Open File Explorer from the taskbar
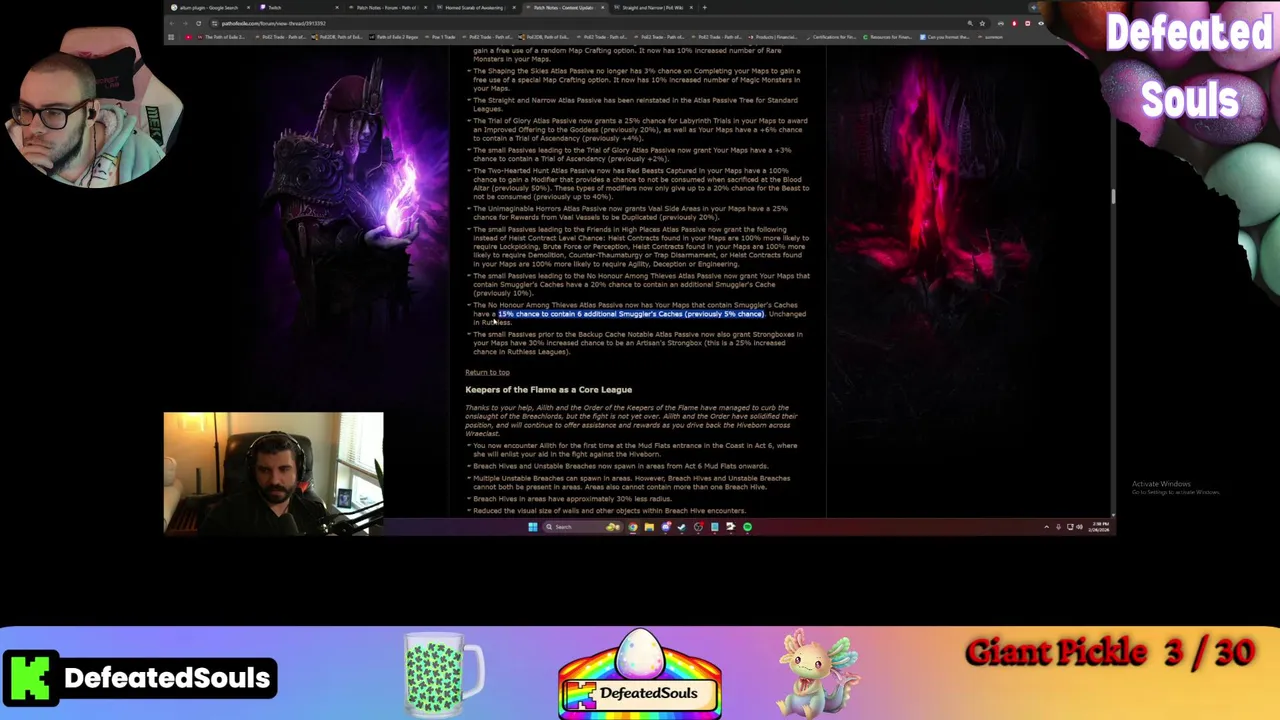The width and height of the screenshot is (1280, 720). tap(649, 527)
